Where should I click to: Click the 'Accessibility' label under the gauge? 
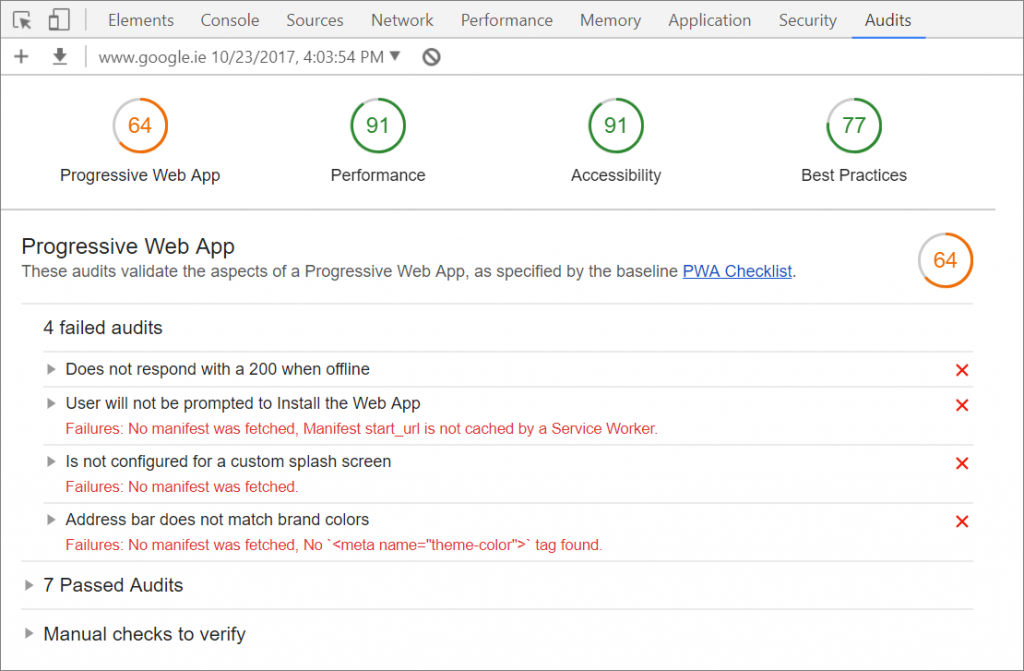click(616, 175)
